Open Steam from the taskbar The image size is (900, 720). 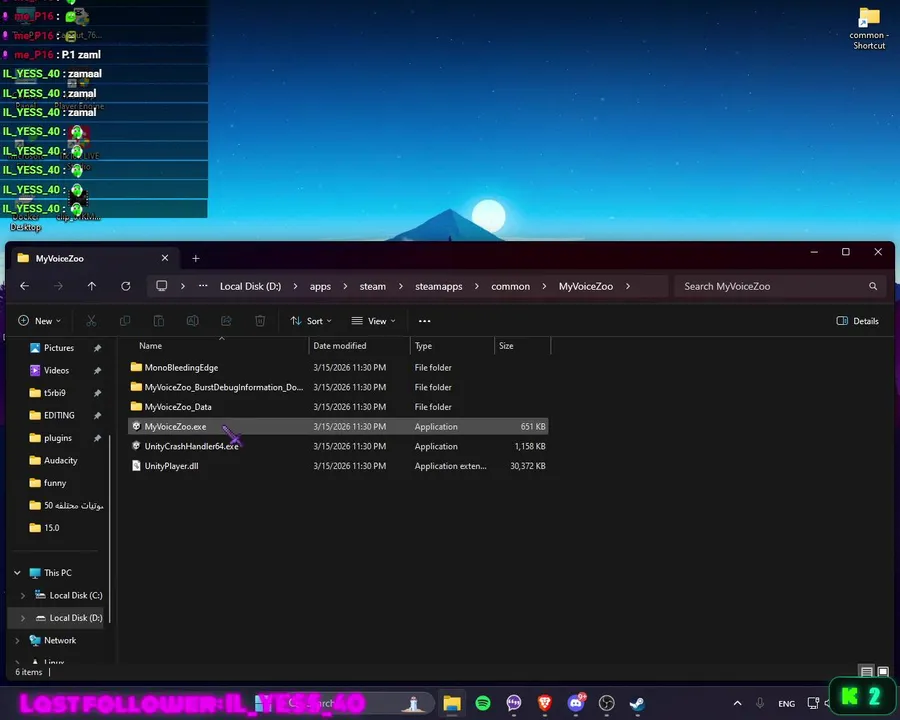pos(637,703)
